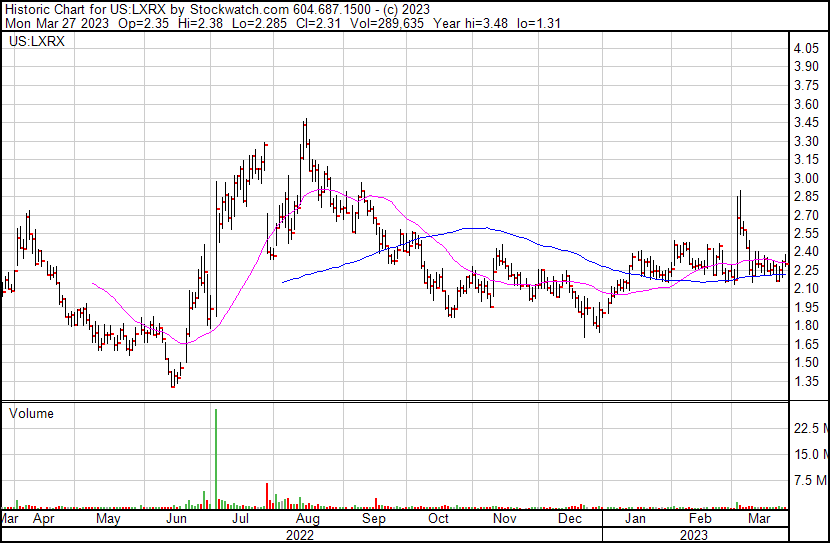Click the August price peak near 3.45
The height and width of the screenshot is (543, 830).
(305, 123)
